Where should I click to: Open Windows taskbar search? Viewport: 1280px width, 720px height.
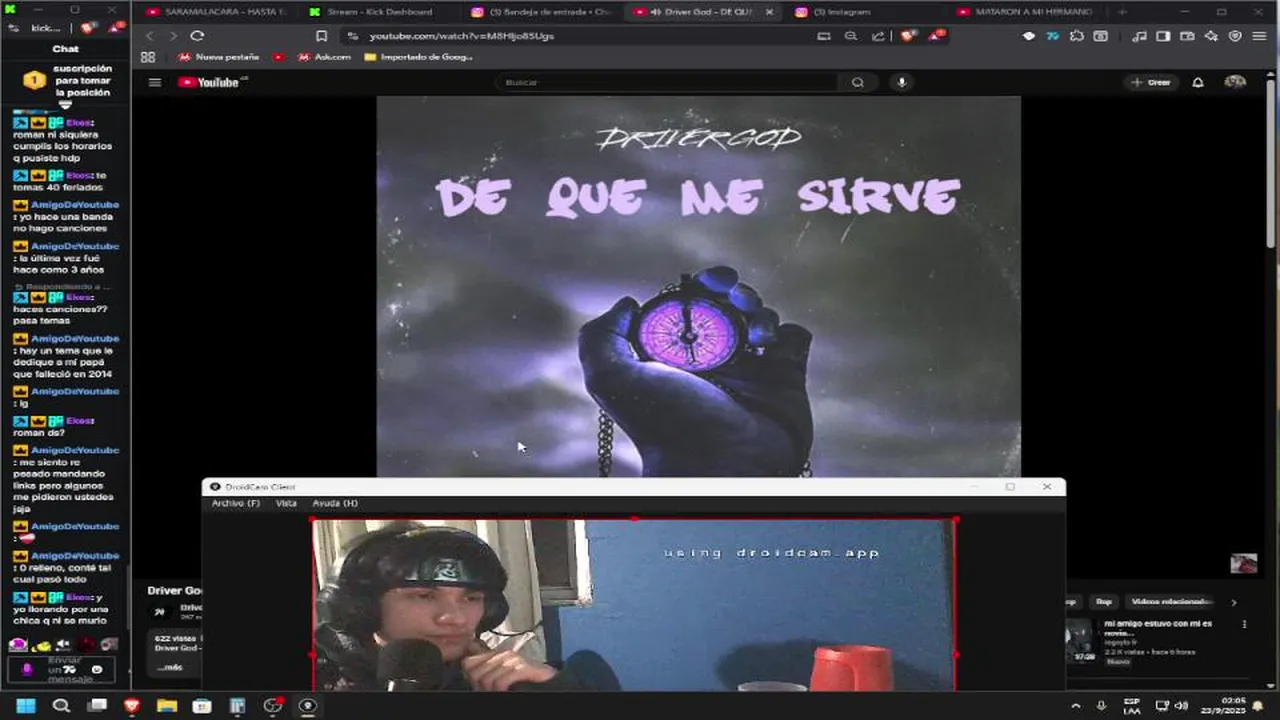coord(61,706)
